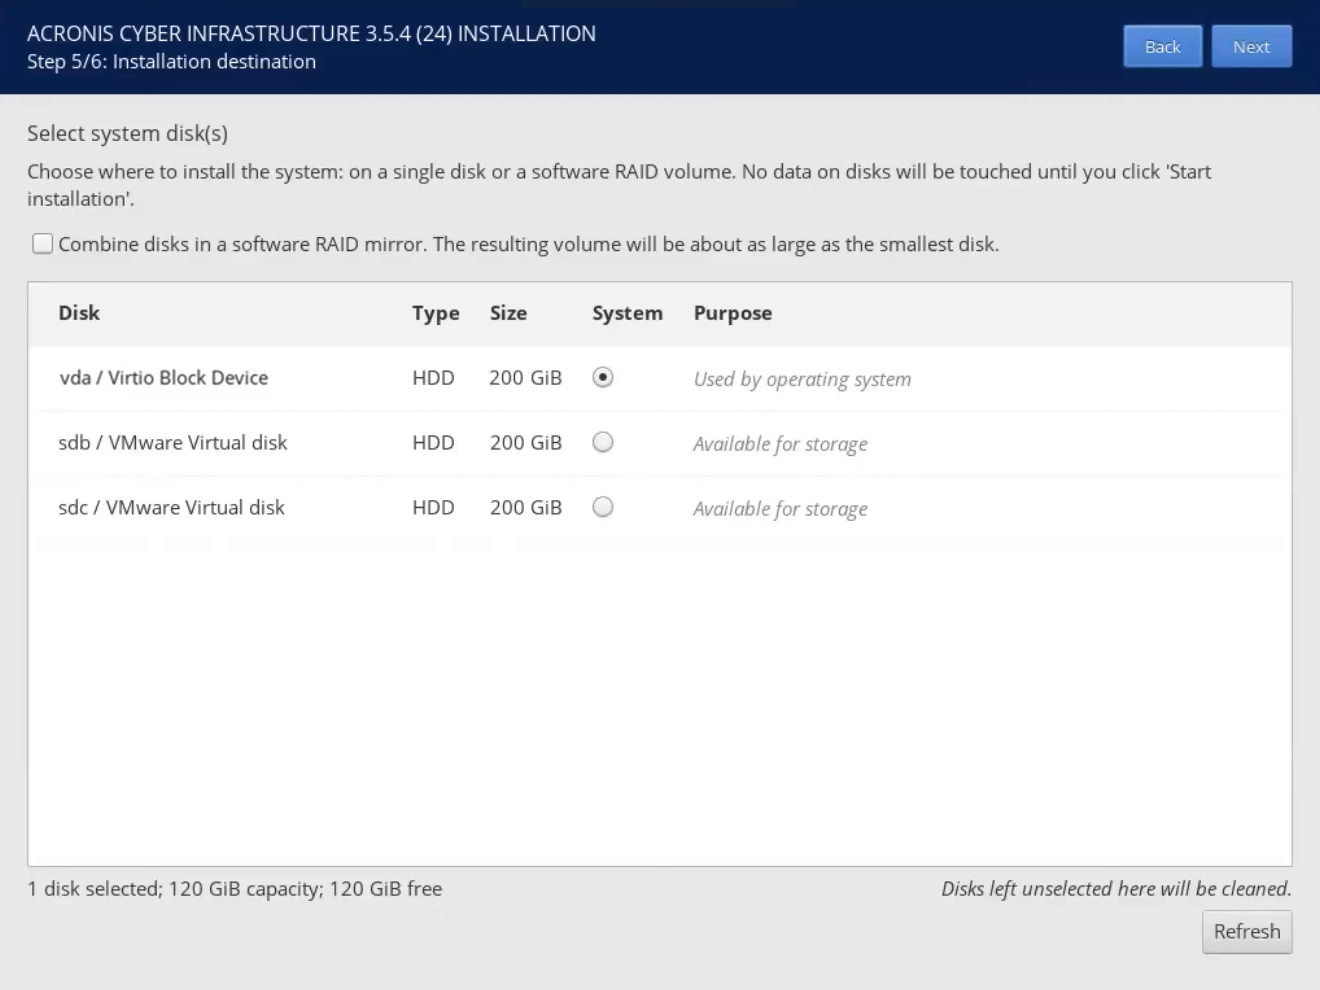The width and height of the screenshot is (1320, 990).
Task: Click the 200 GiB size of vda
Action: 525,378
